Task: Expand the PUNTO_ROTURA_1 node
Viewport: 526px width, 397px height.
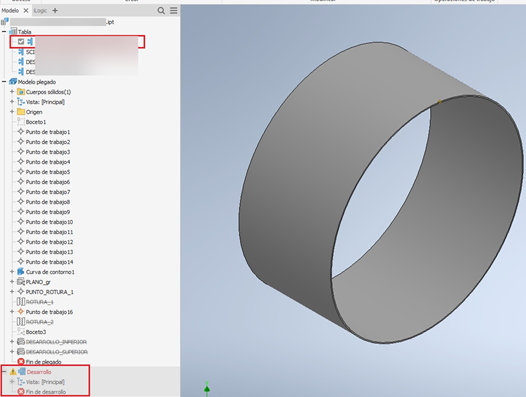Action: coord(12,292)
